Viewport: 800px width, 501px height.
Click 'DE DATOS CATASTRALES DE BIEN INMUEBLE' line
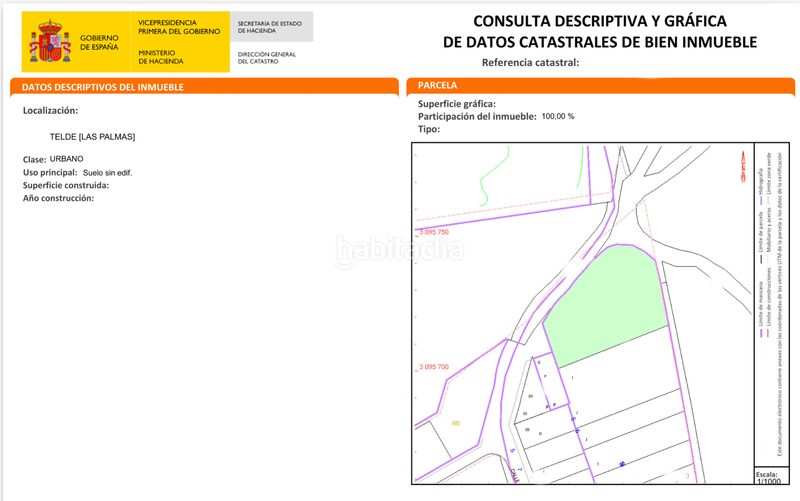(600, 42)
